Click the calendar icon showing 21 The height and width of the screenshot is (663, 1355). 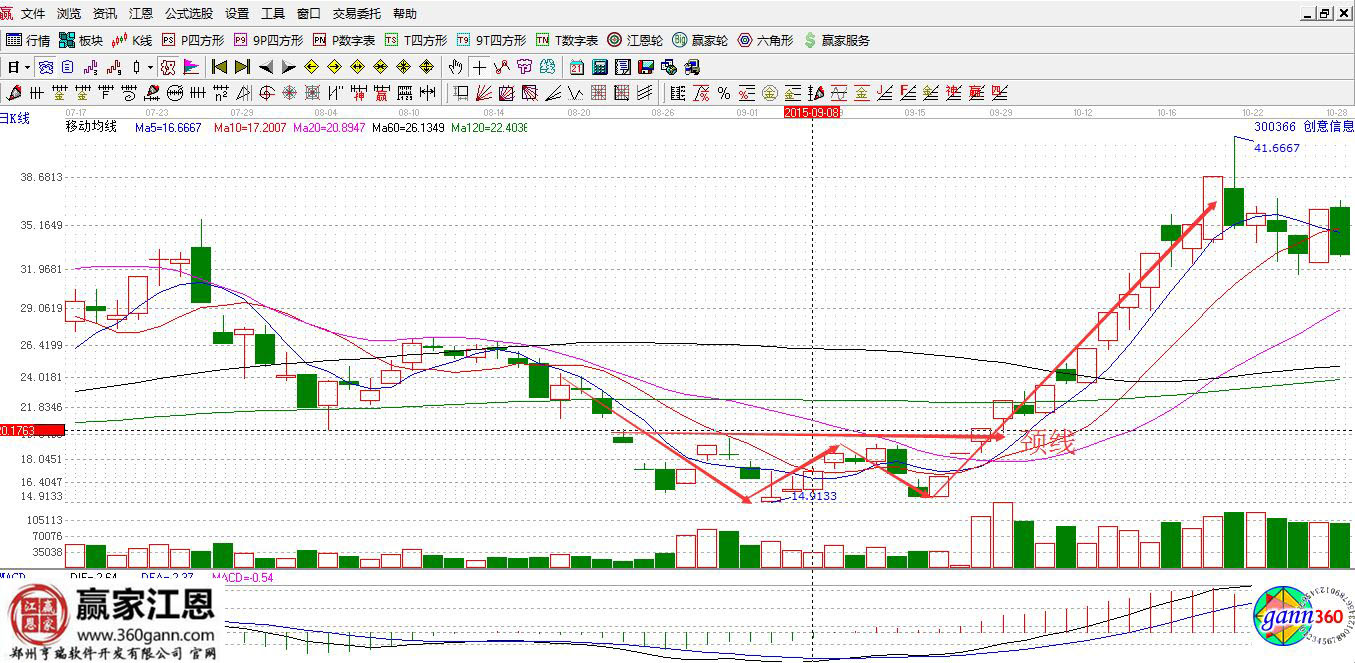click(x=577, y=67)
